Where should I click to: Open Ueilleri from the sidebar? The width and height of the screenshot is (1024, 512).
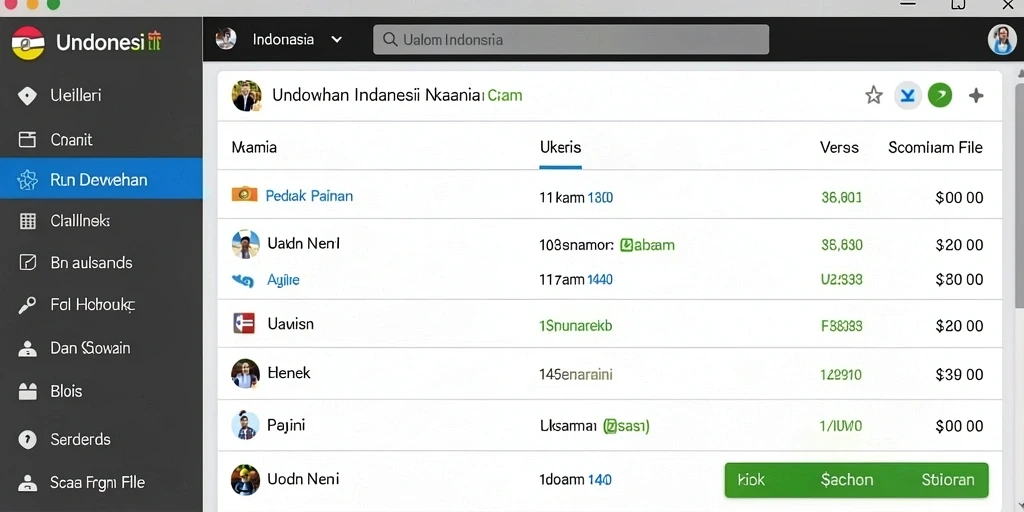tap(101, 95)
